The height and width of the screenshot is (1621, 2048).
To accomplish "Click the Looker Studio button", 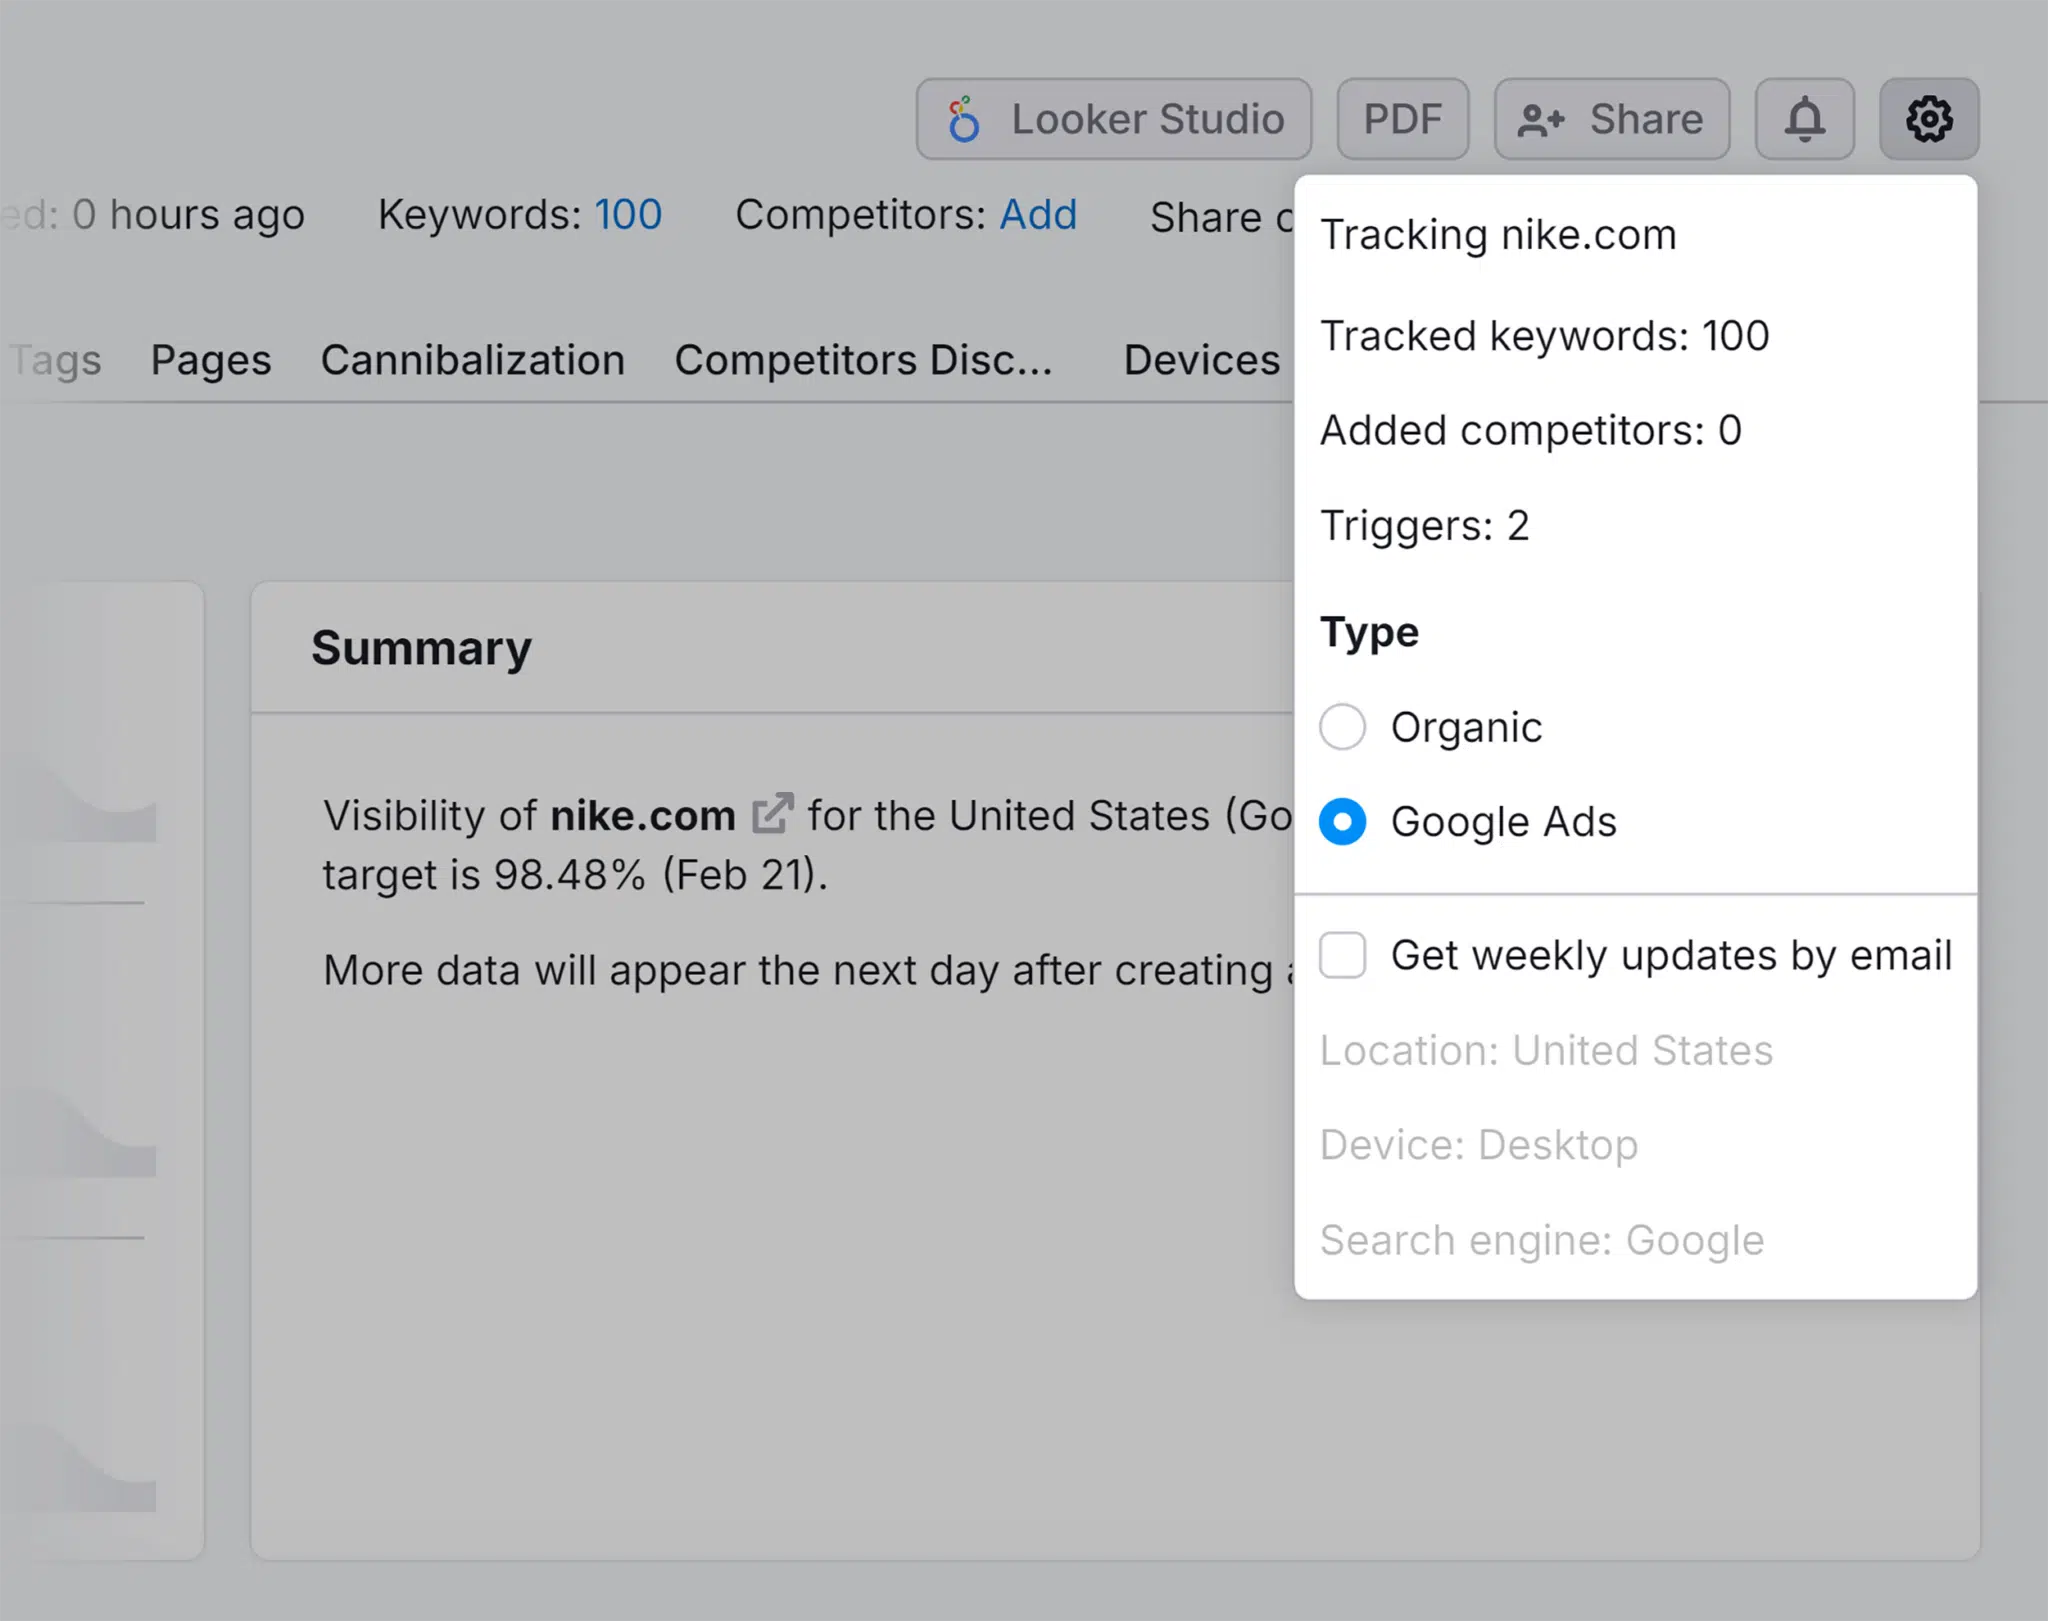I will [x=1113, y=119].
